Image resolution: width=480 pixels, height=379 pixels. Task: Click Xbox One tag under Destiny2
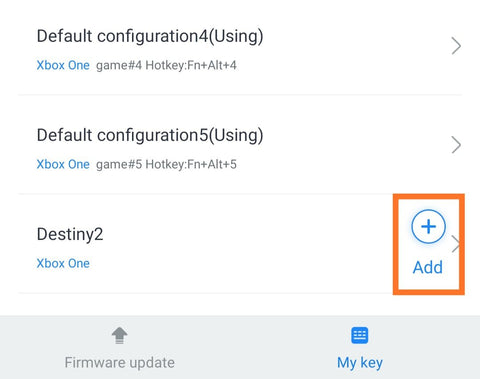click(63, 263)
